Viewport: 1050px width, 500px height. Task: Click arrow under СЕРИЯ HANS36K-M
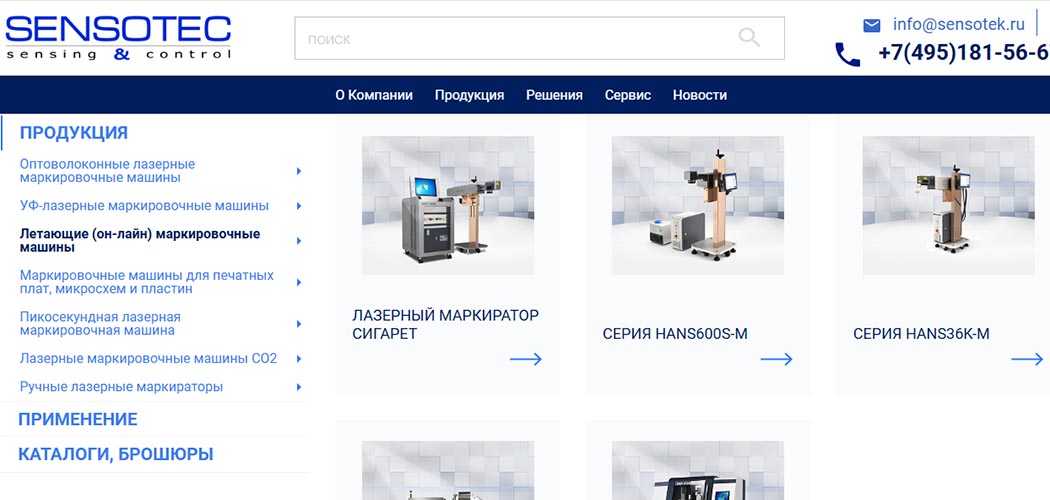pos(1027,359)
